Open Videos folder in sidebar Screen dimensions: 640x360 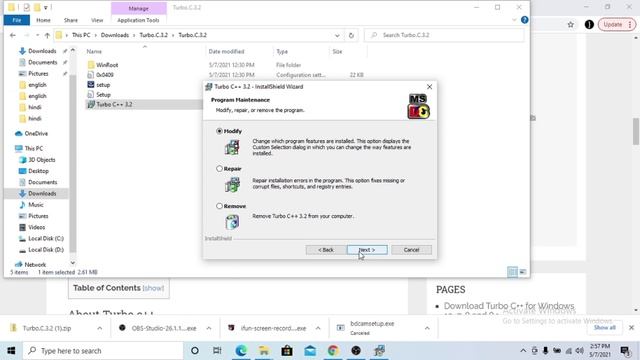[x=36, y=227]
